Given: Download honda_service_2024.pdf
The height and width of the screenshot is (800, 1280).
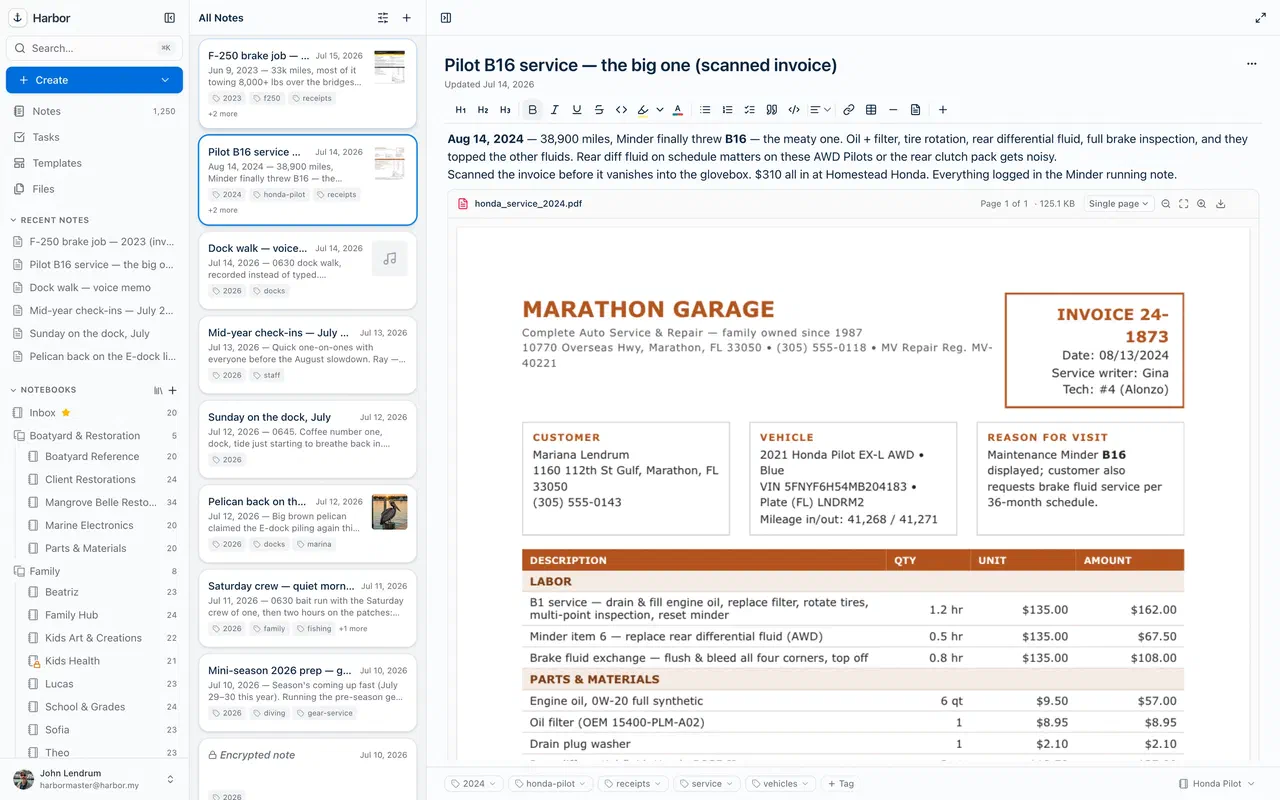Looking at the screenshot, I should (1221, 204).
